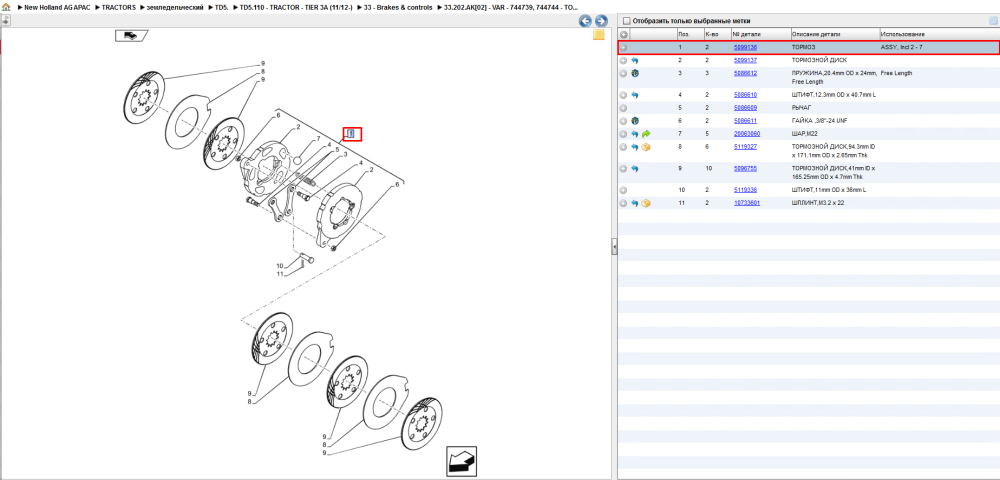Open the yellow note icon above the diagram
Image resolution: width=1000 pixels, height=480 pixels.
tap(599, 35)
